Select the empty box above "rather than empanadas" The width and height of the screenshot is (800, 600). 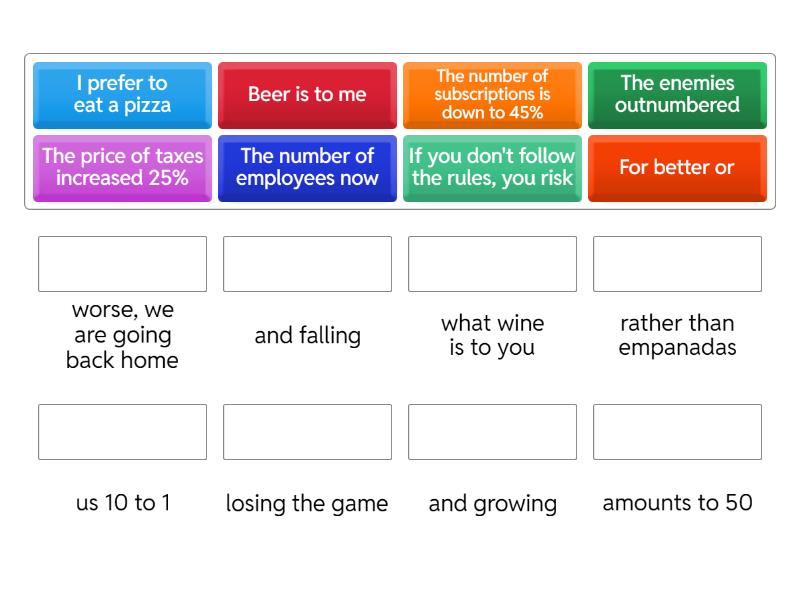click(677, 264)
